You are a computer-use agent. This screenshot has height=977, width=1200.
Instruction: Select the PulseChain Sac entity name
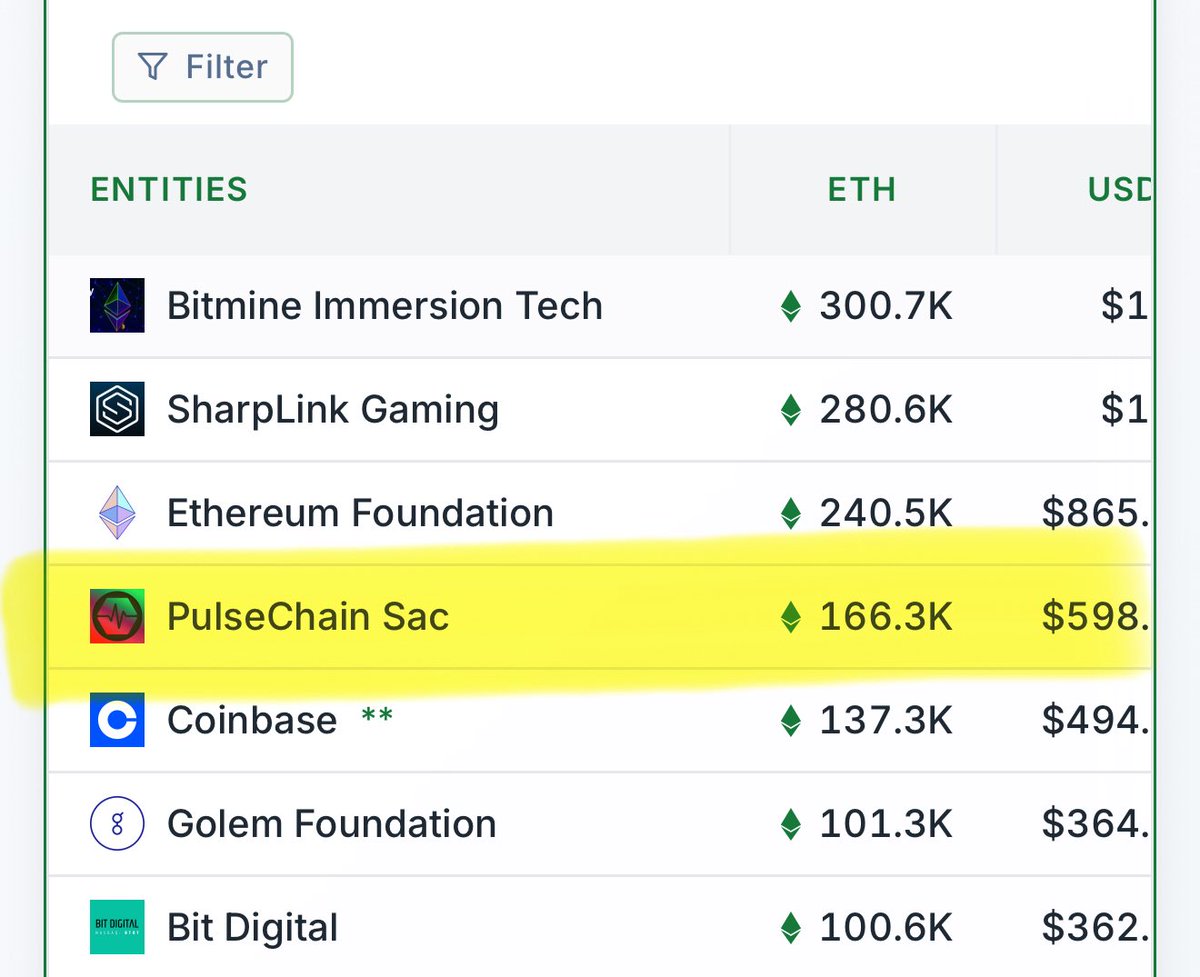[x=308, y=617]
